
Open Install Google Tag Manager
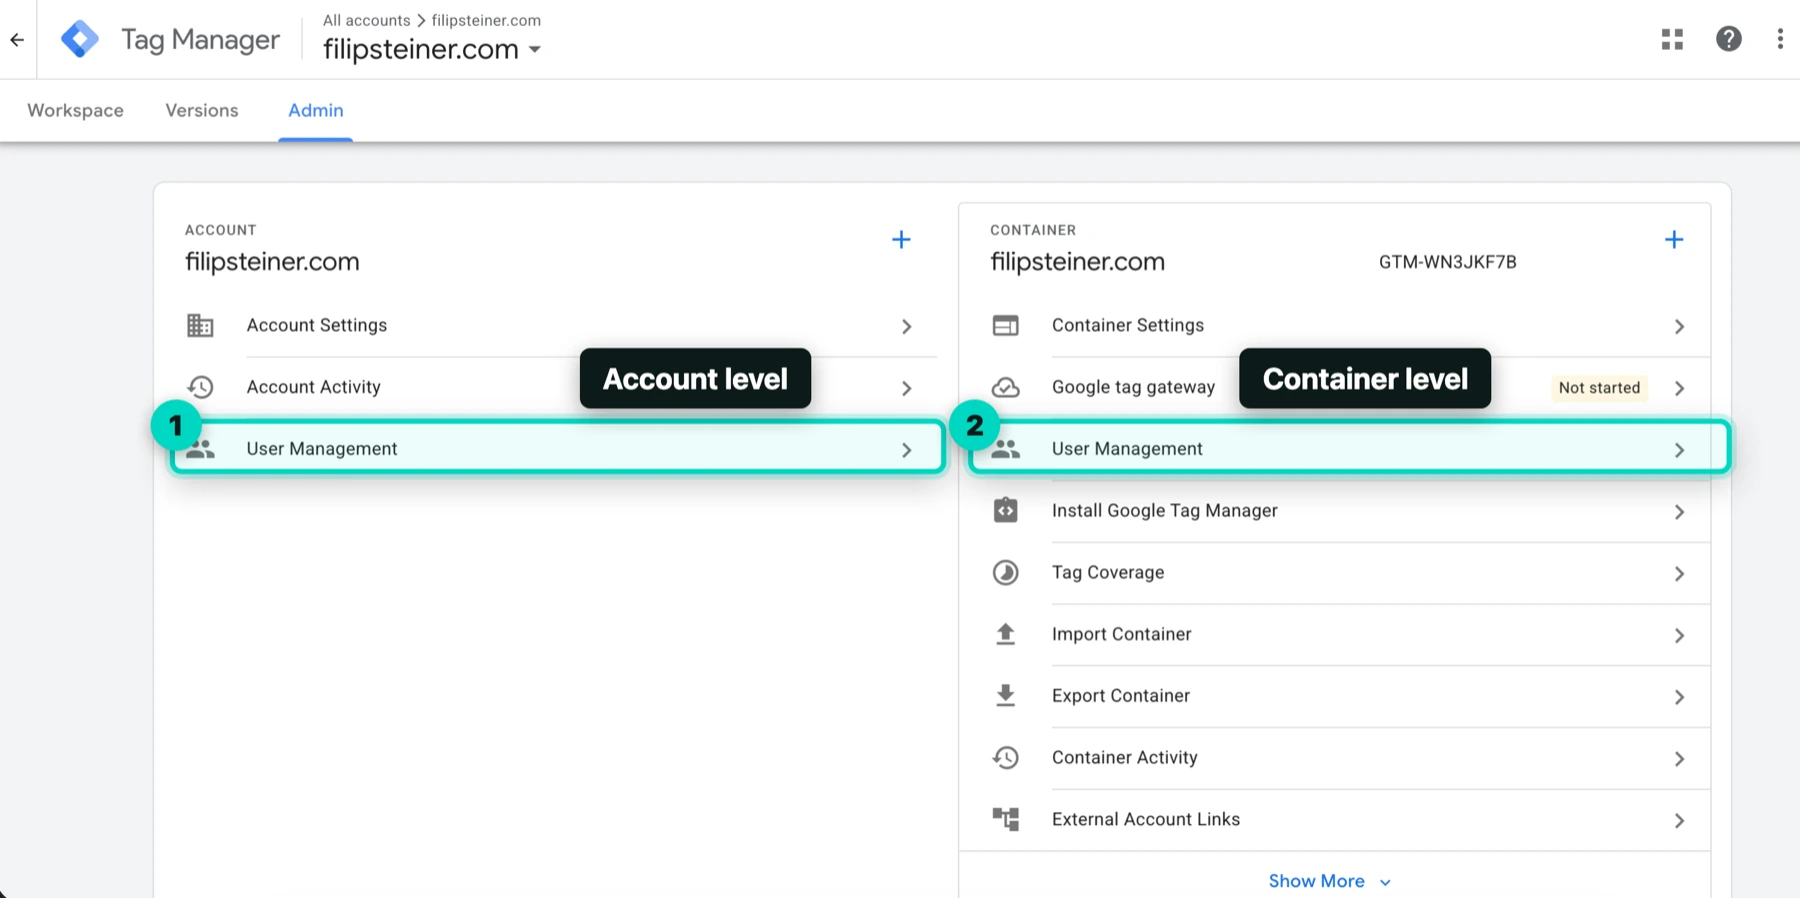[x=1165, y=510]
